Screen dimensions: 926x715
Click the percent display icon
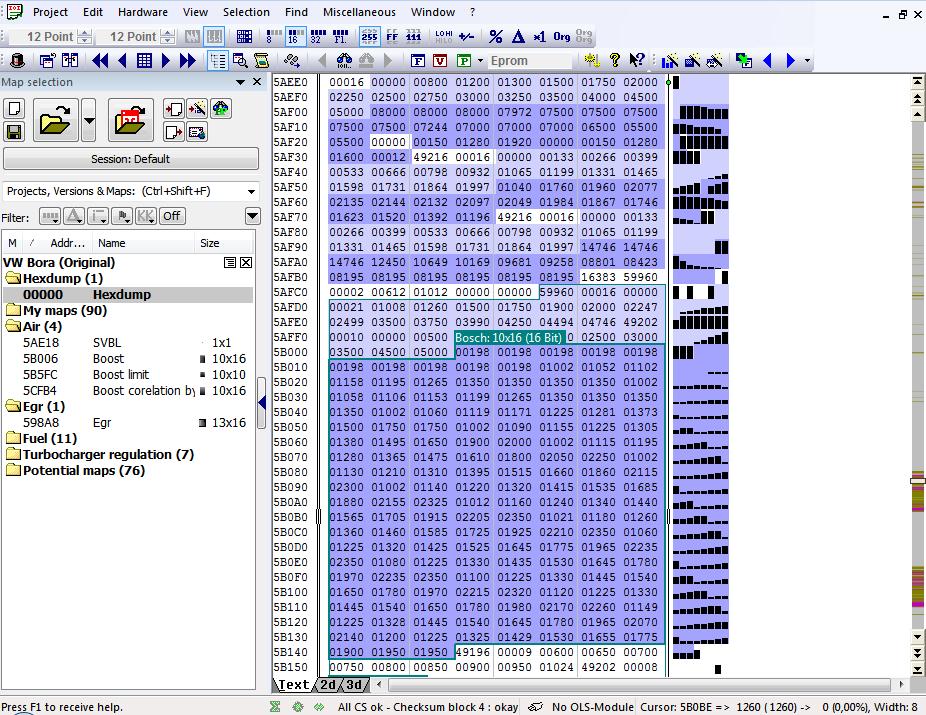(495, 37)
